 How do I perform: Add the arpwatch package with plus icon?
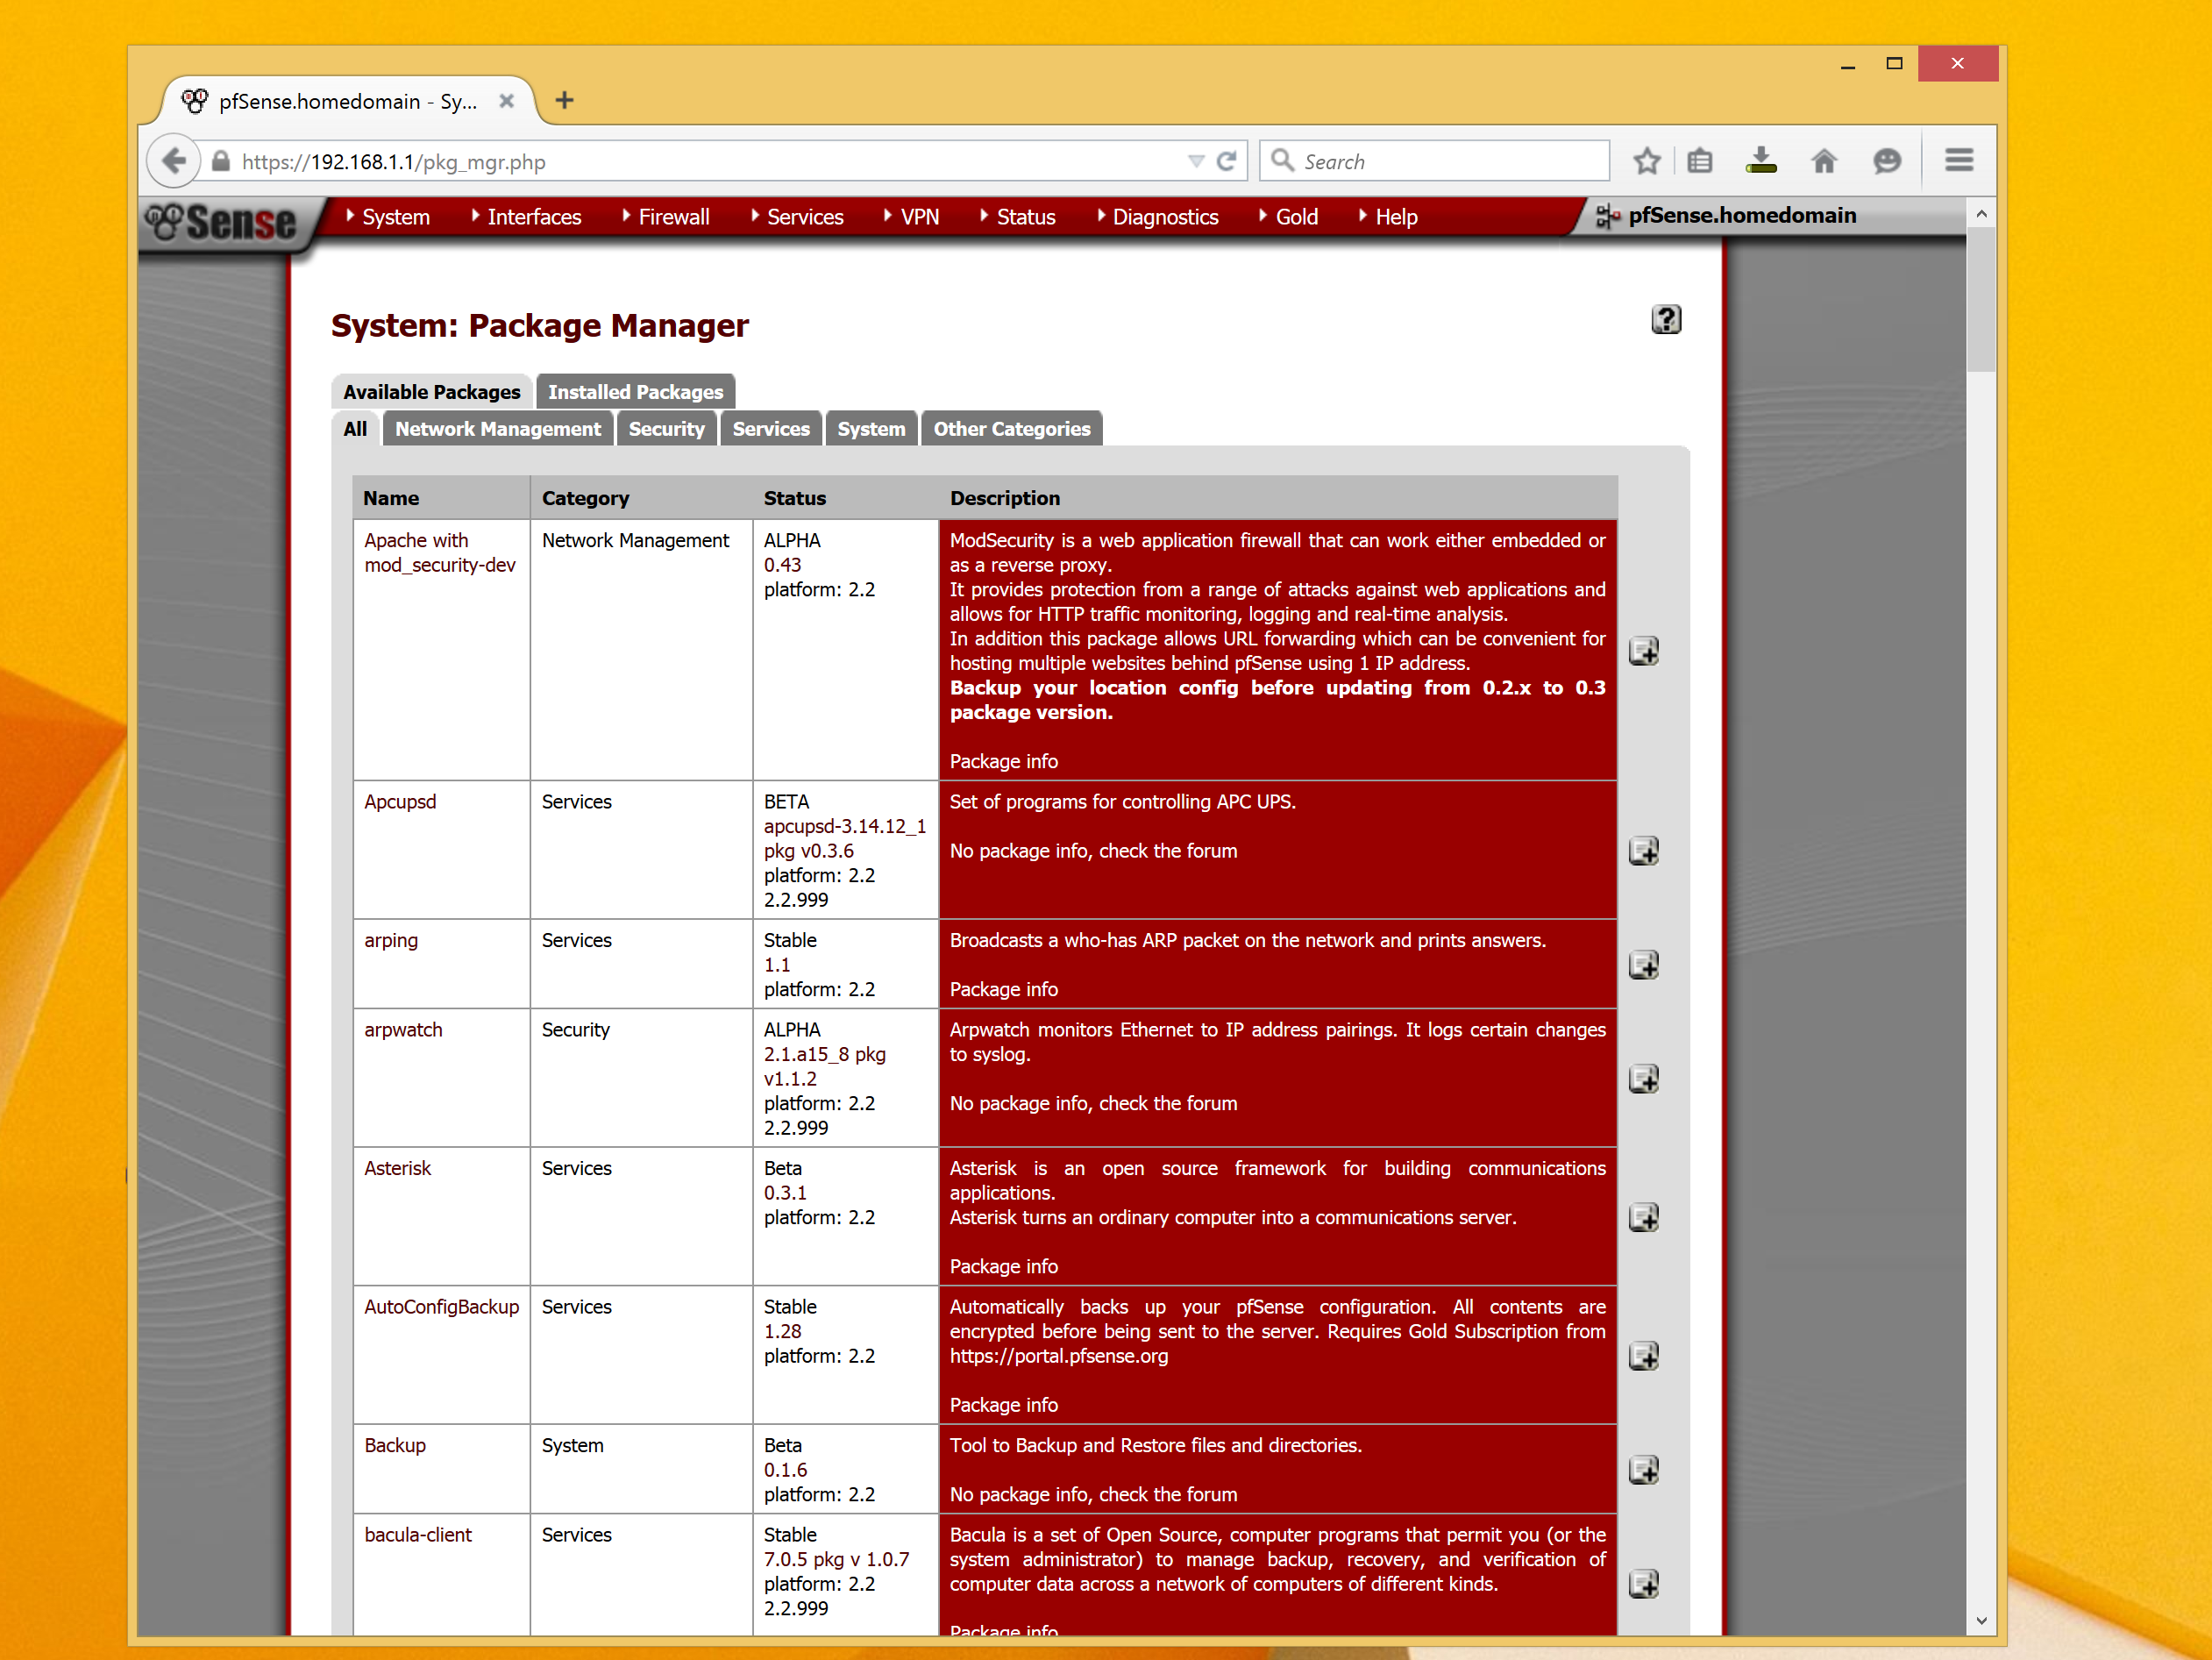(x=1643, y=1079)
